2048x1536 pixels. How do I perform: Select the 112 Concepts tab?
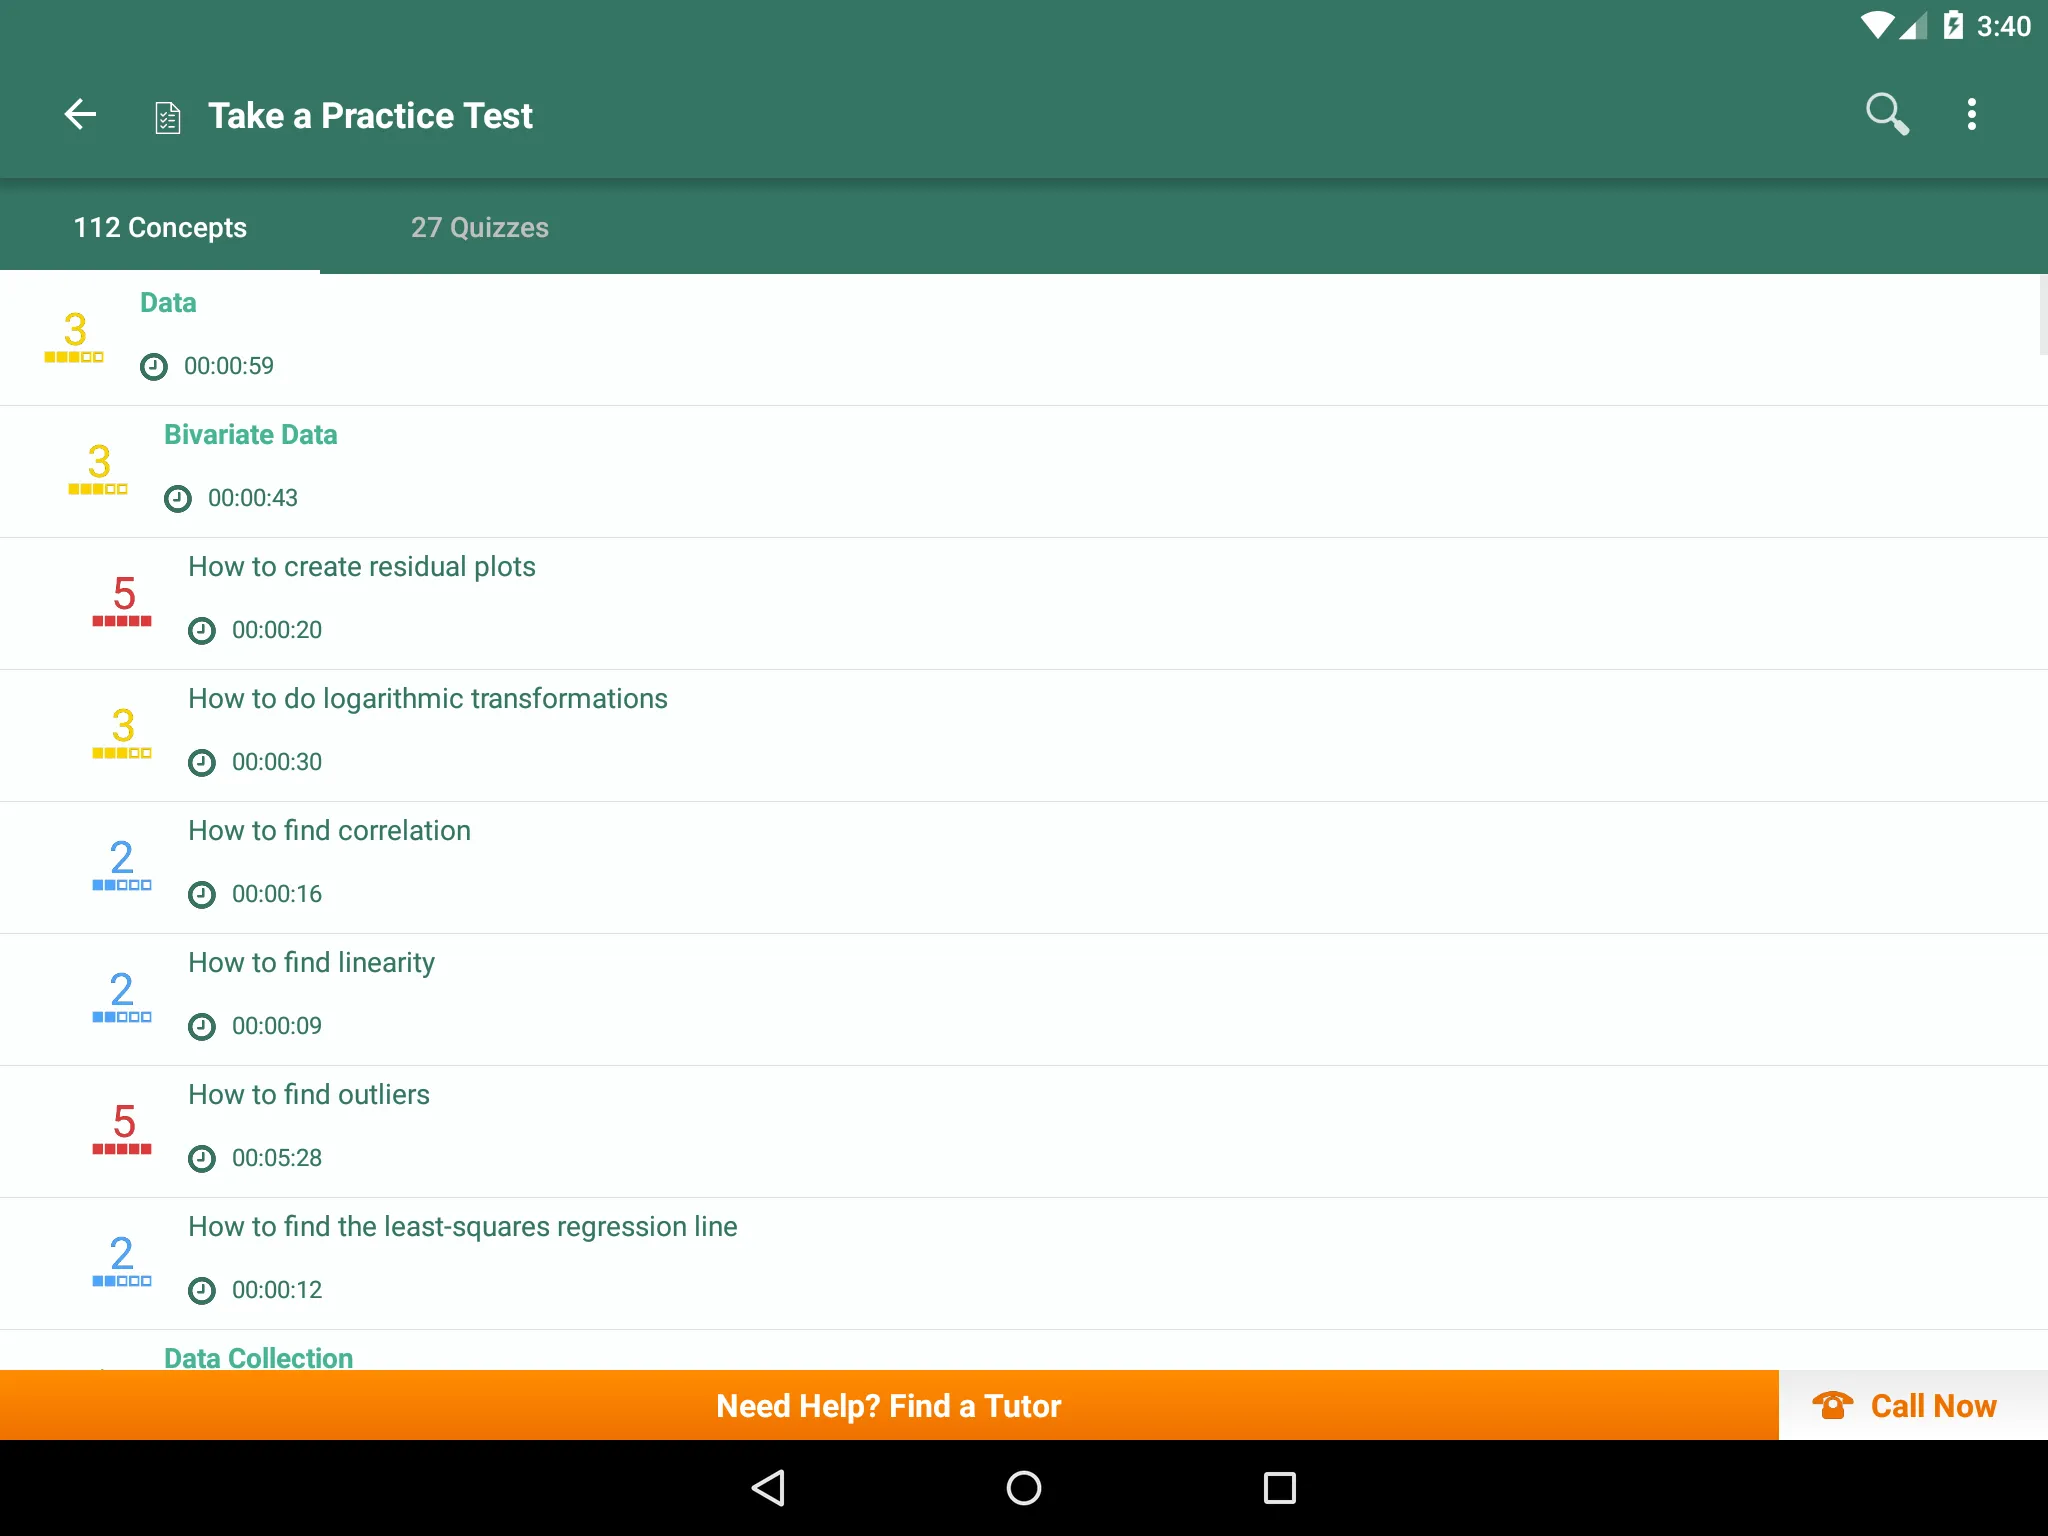pyautogui.click(x=161, y=226)
